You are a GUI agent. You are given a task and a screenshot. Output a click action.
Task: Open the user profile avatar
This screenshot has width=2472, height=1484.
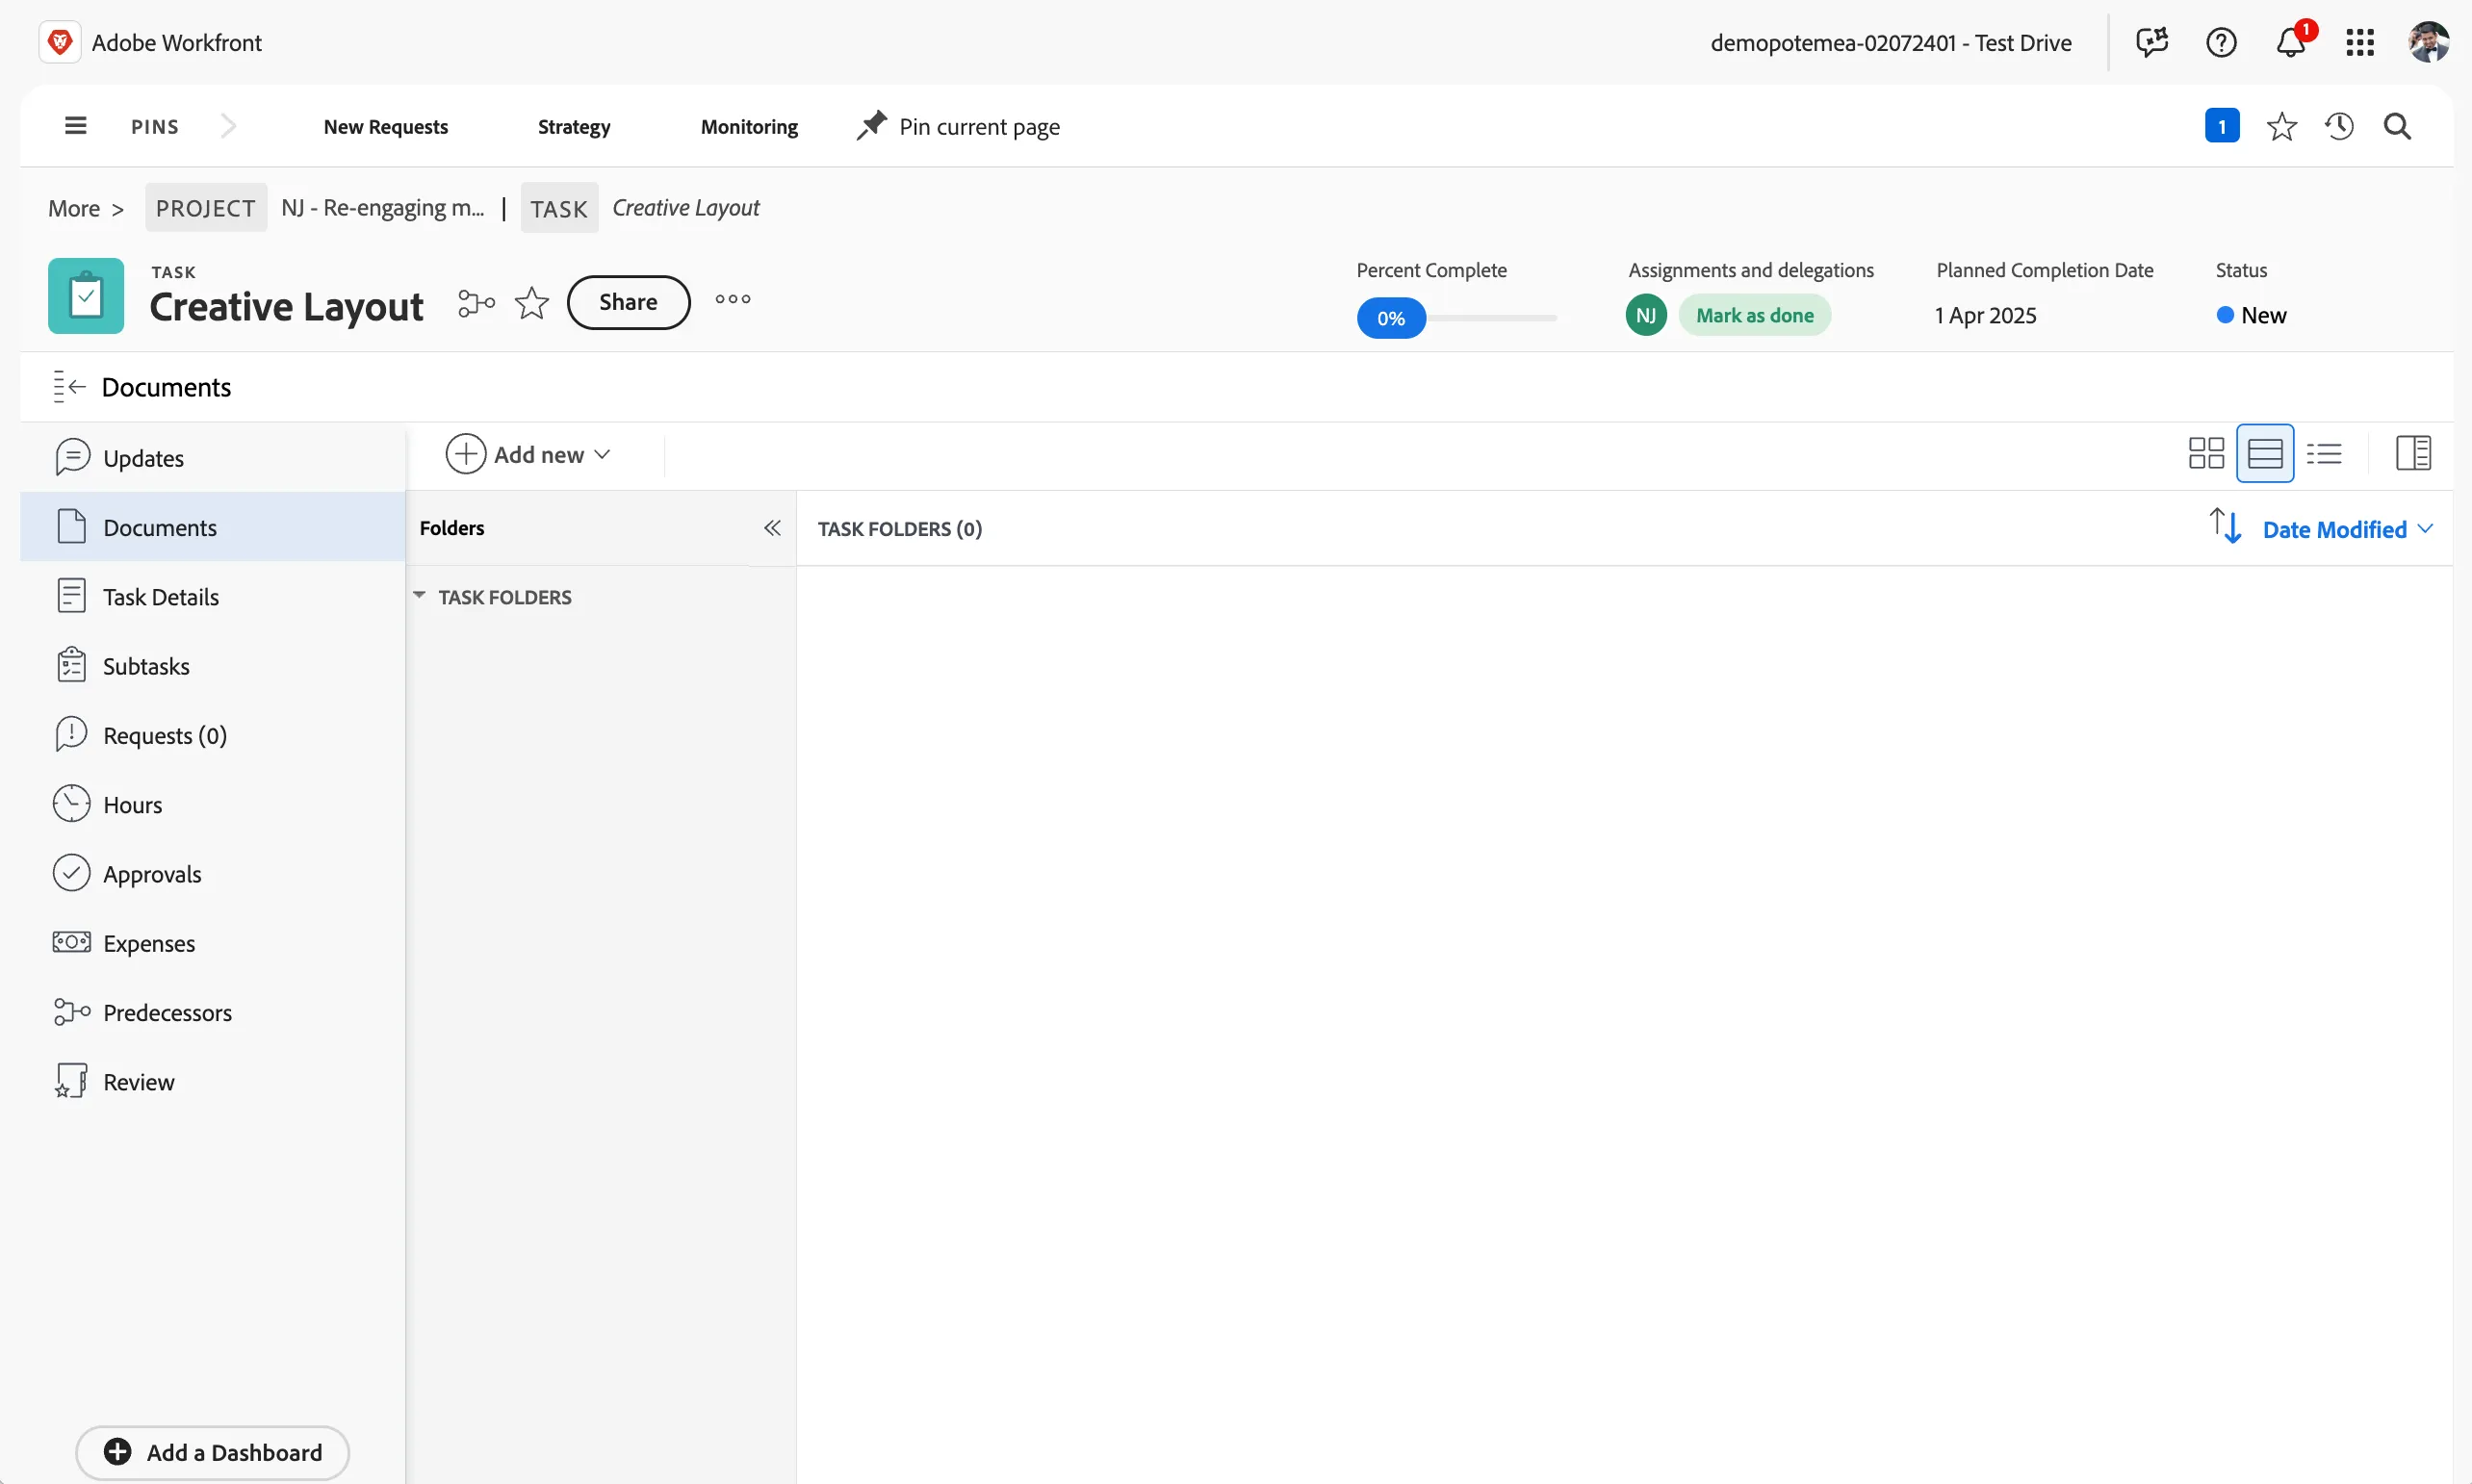click(x=2429, y=42)
